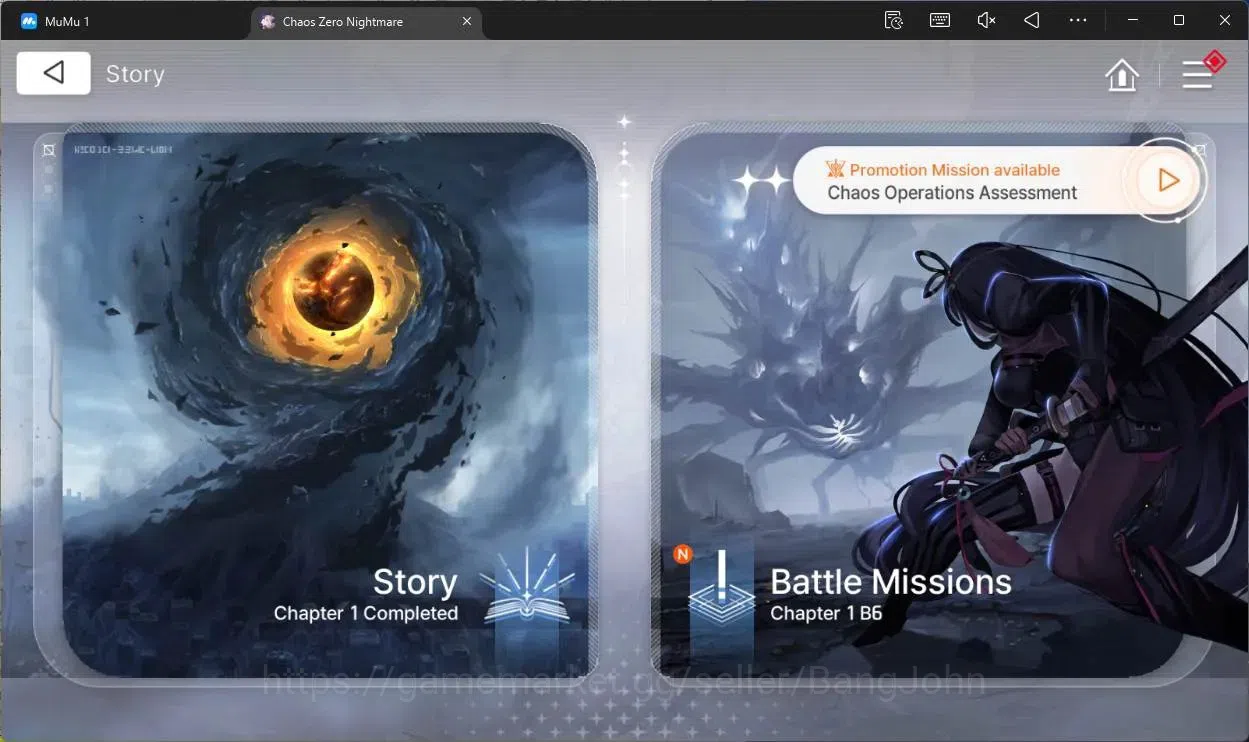1249x742 pixels.
Task: Open the MuMu keyboard mapping icon
Action: click(x=939, y=20)
